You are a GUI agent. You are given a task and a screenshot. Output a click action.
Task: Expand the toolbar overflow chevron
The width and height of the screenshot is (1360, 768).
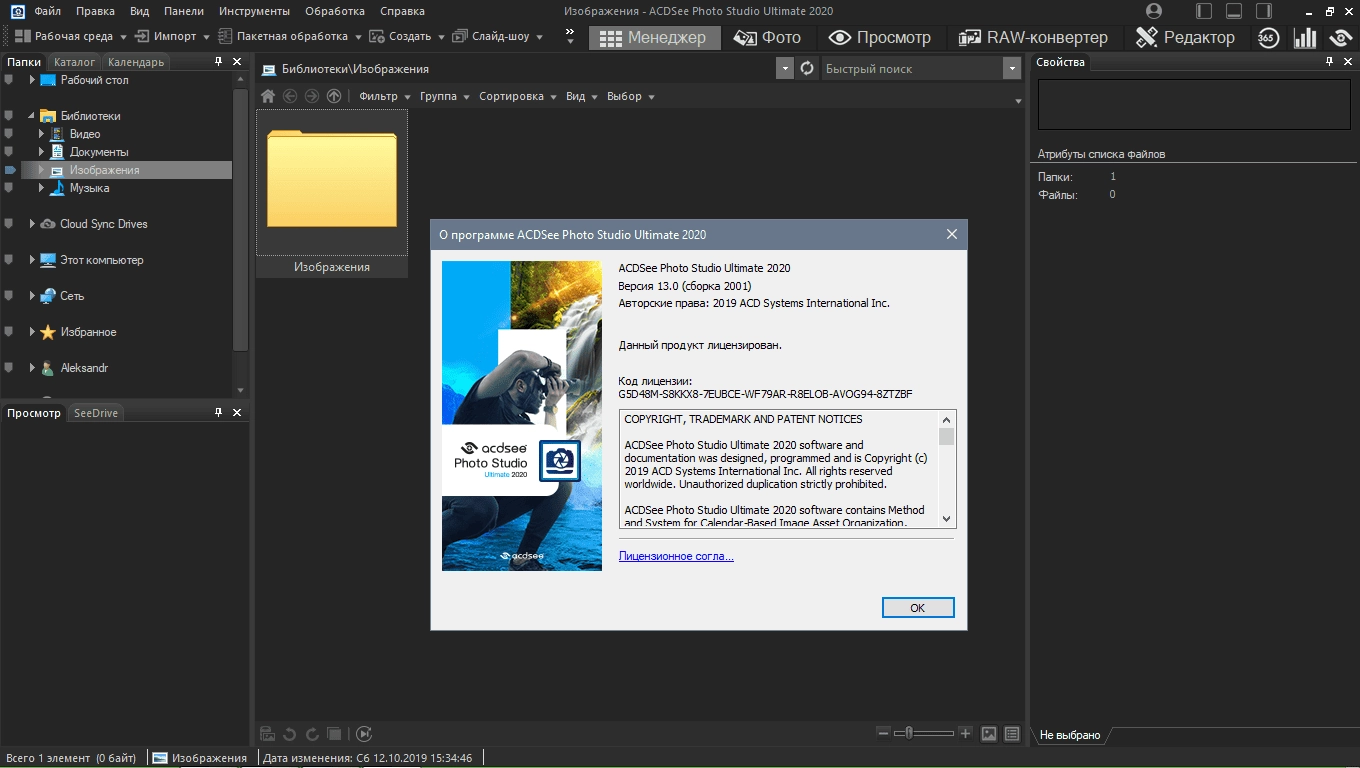[570, 36]
